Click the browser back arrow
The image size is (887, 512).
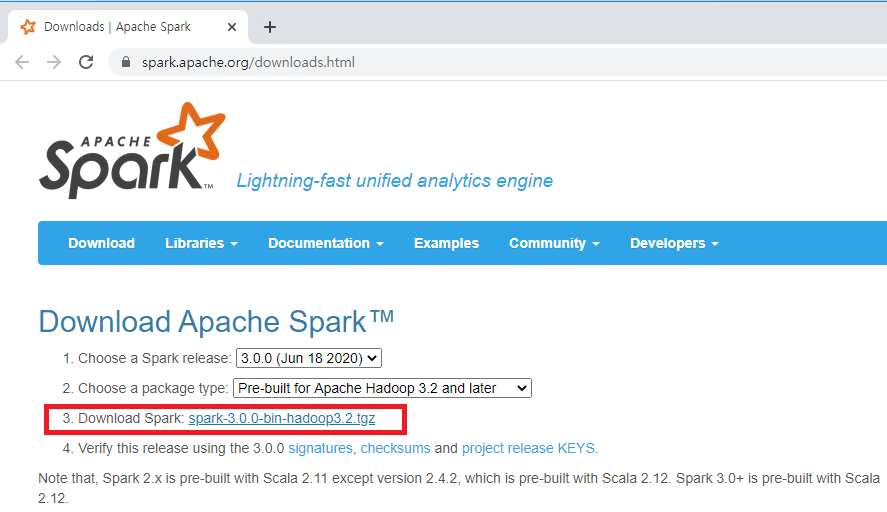22,62
